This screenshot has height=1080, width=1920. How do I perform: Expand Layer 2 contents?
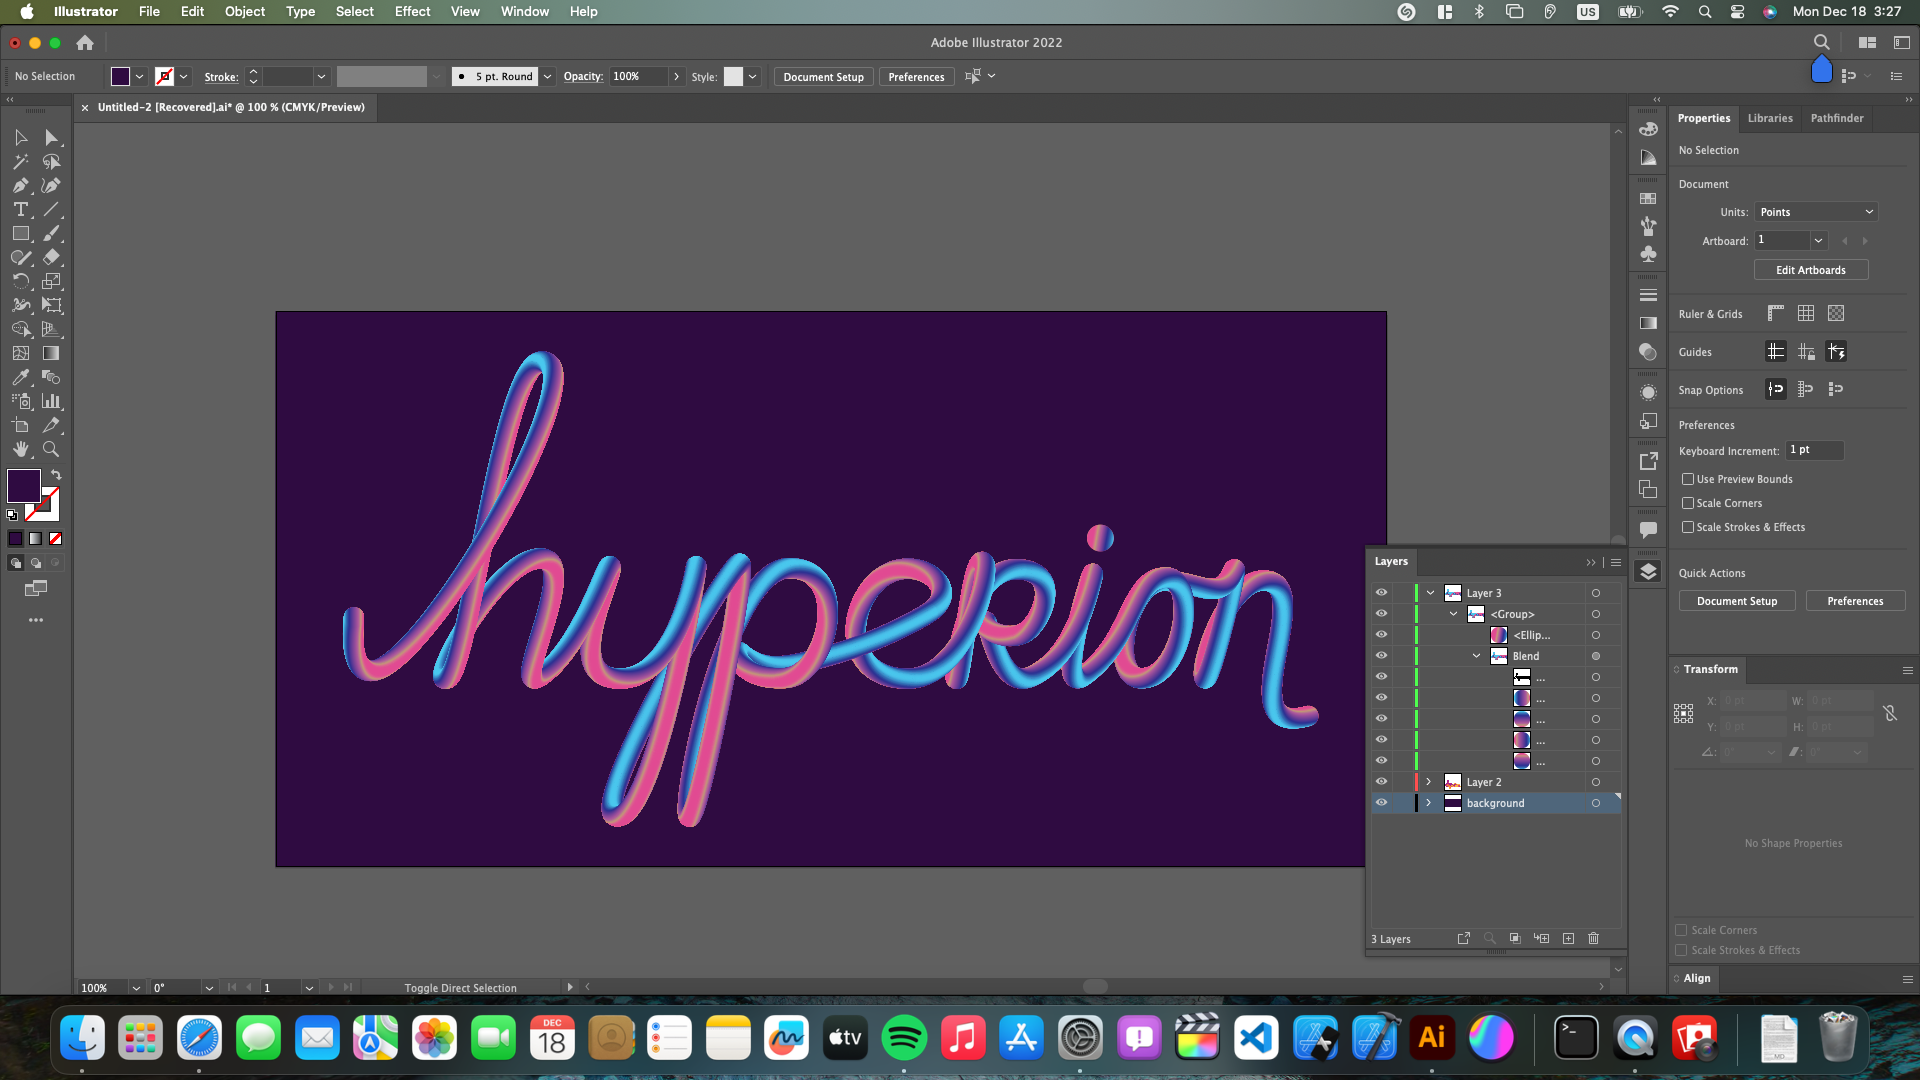click(x=1429, y=782)
